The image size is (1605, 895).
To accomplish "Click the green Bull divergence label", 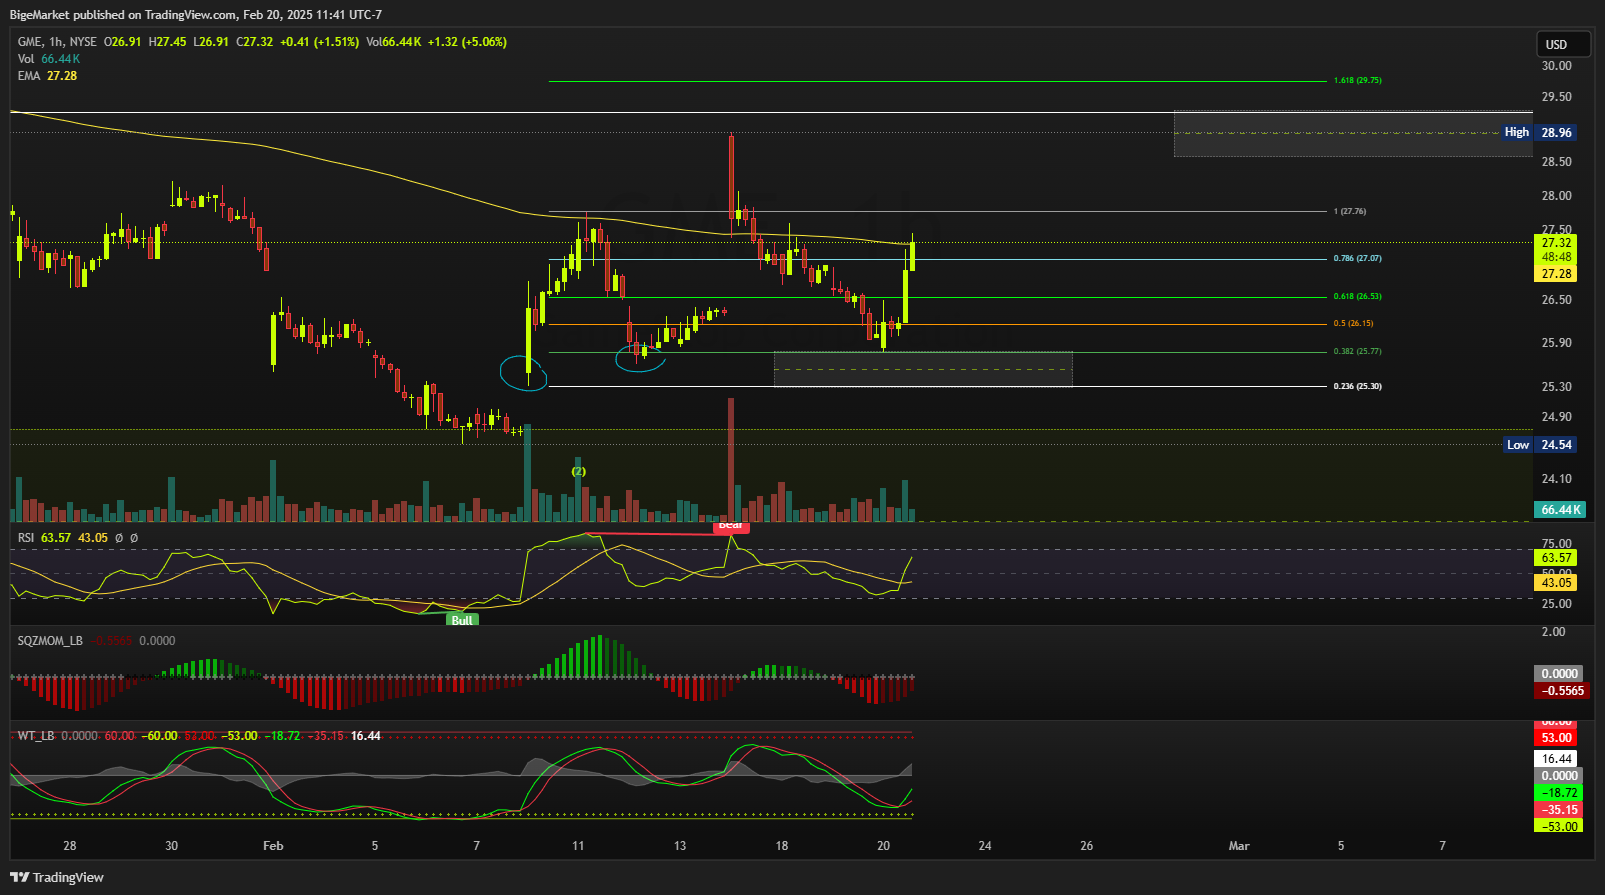I will coord(462,620).
